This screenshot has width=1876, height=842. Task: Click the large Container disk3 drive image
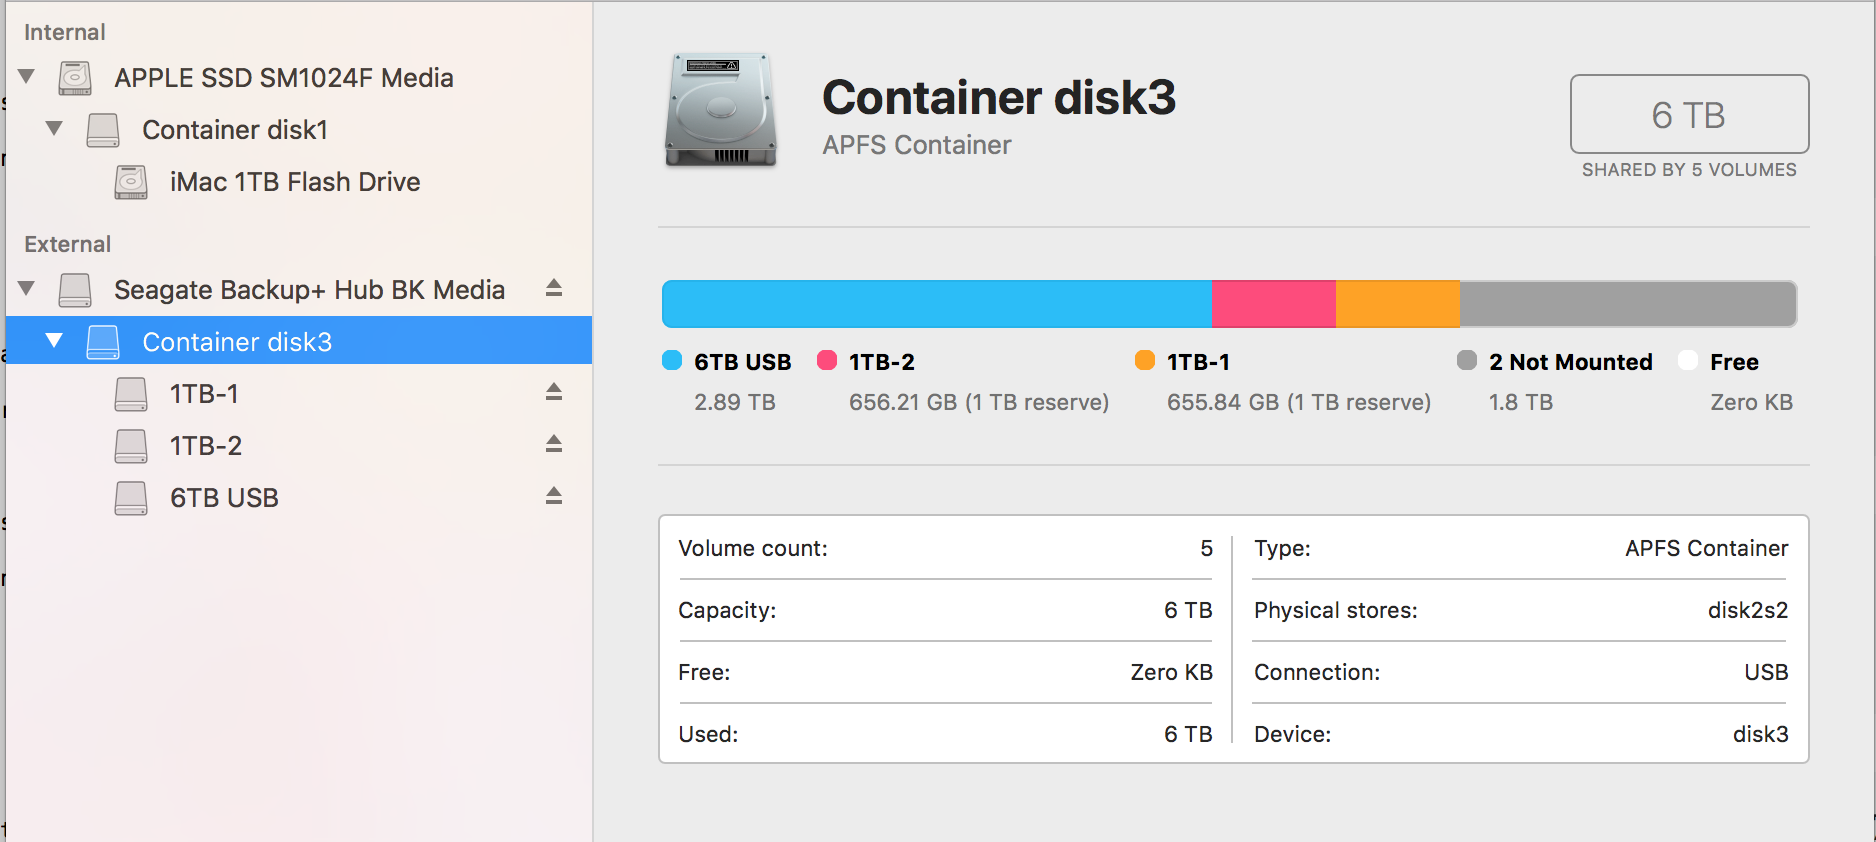[720, 110]
